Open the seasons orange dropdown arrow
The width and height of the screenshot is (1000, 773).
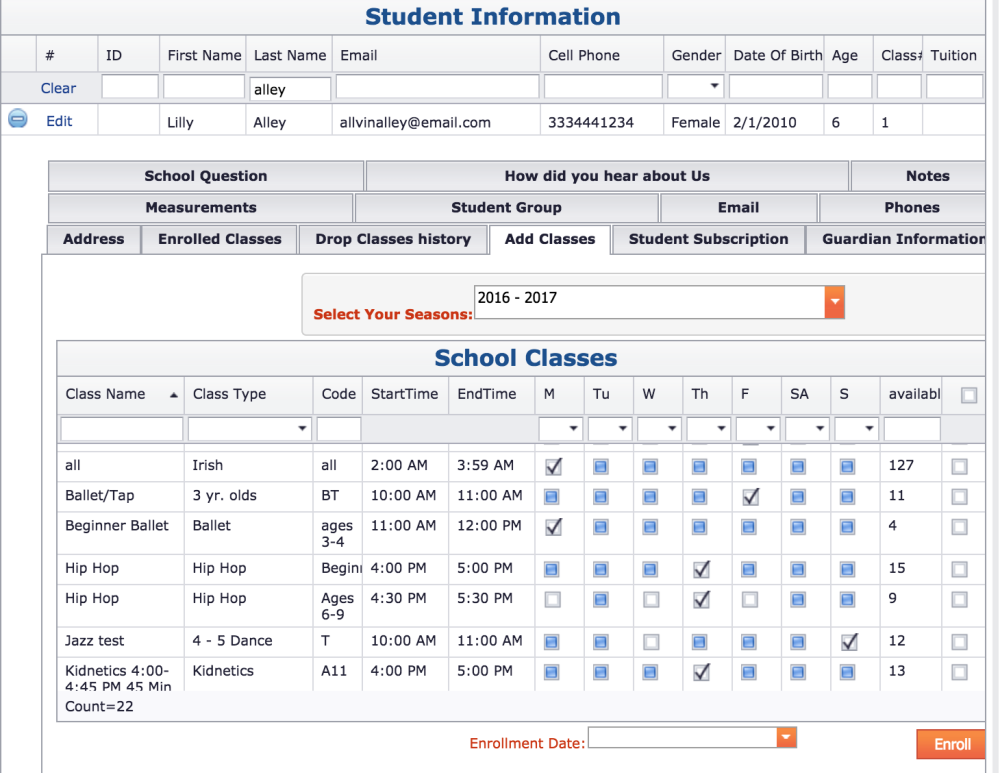[x=834, y=302]
